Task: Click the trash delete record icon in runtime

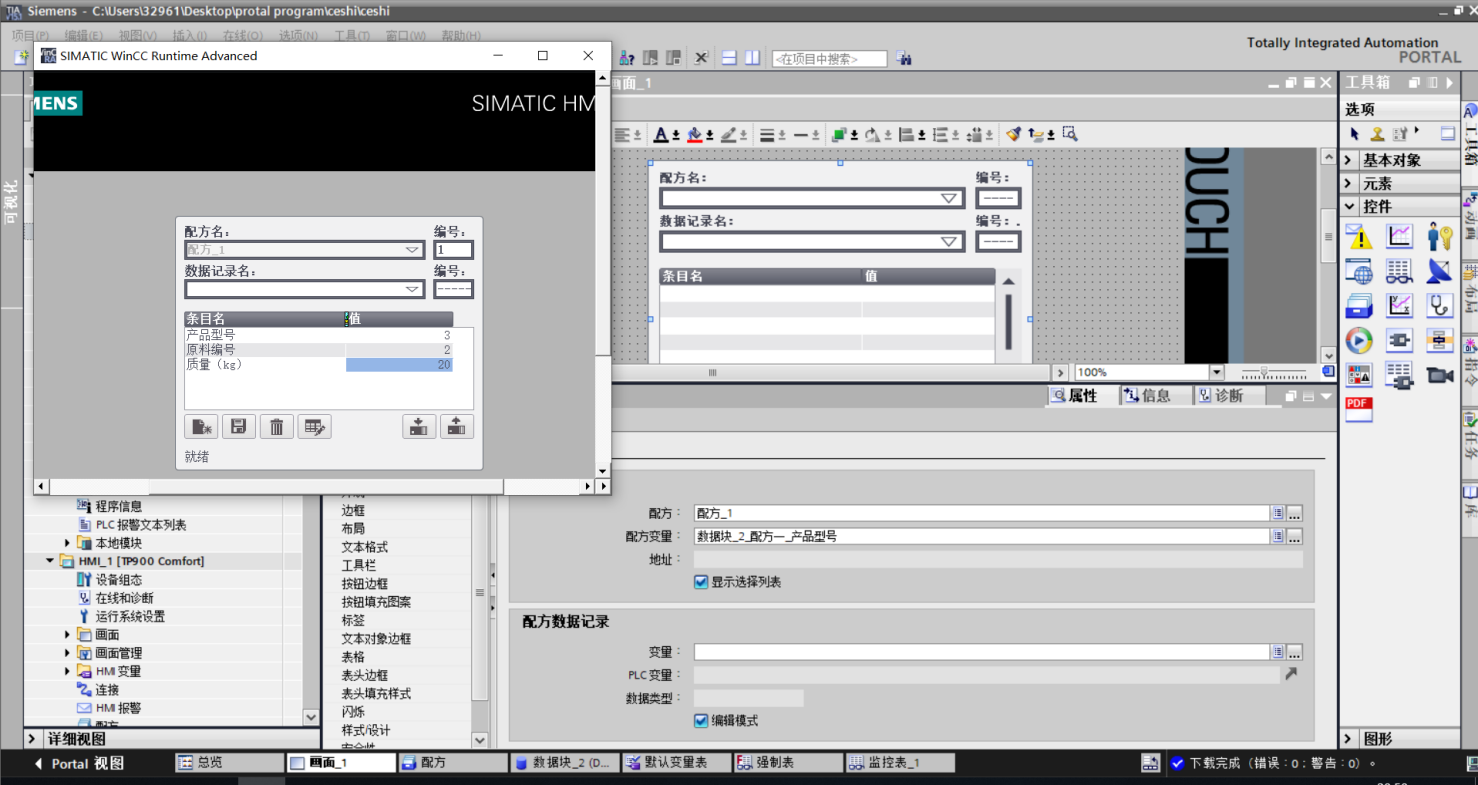Action: pos(277,427)
